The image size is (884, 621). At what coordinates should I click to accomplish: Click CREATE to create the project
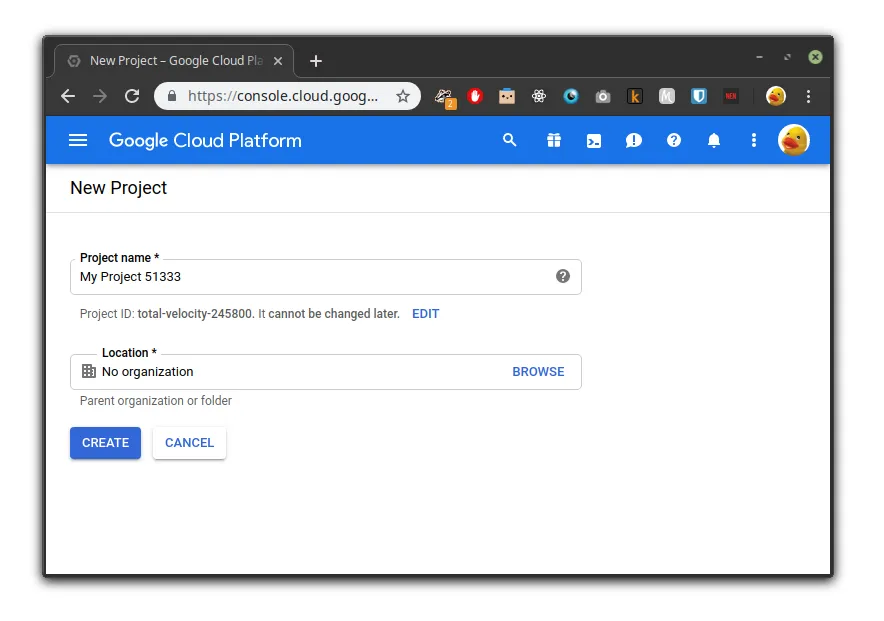[105, 443]
